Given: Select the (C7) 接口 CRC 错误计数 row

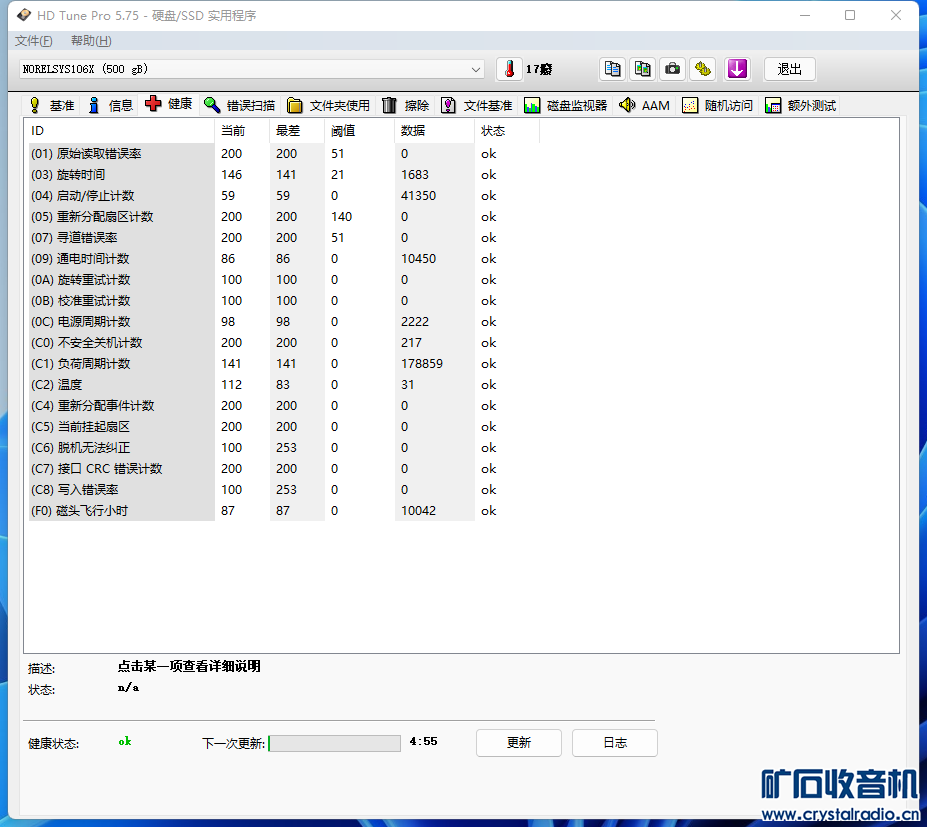Looking at the screenshot, I should [284, 468].
